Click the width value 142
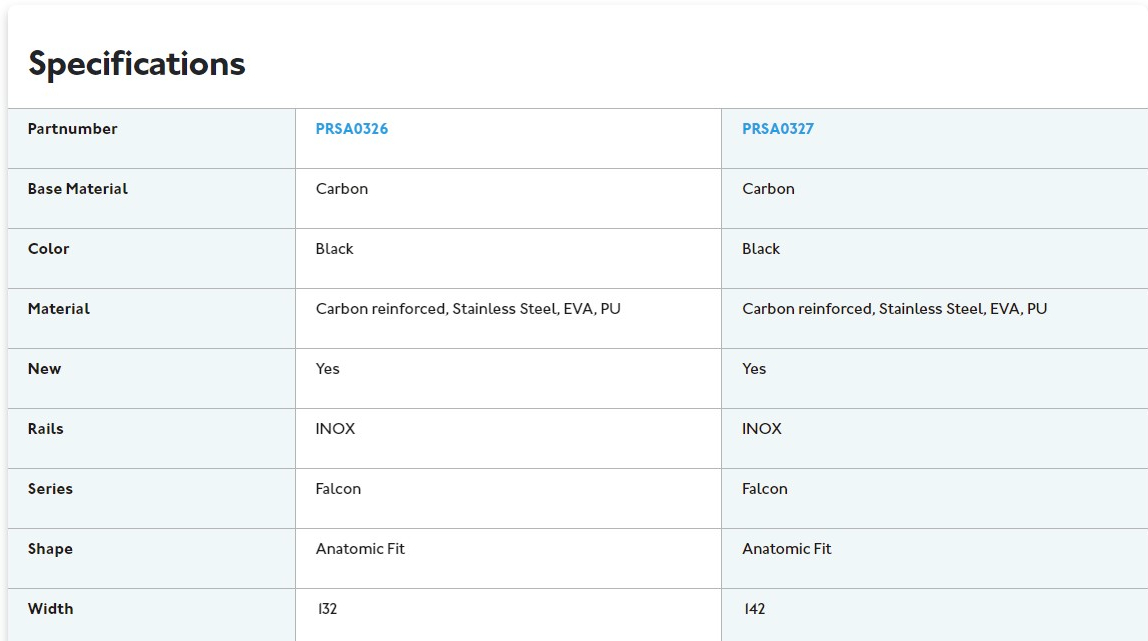The width and height of the screenshot is (1148, 641). coord(754,609)
